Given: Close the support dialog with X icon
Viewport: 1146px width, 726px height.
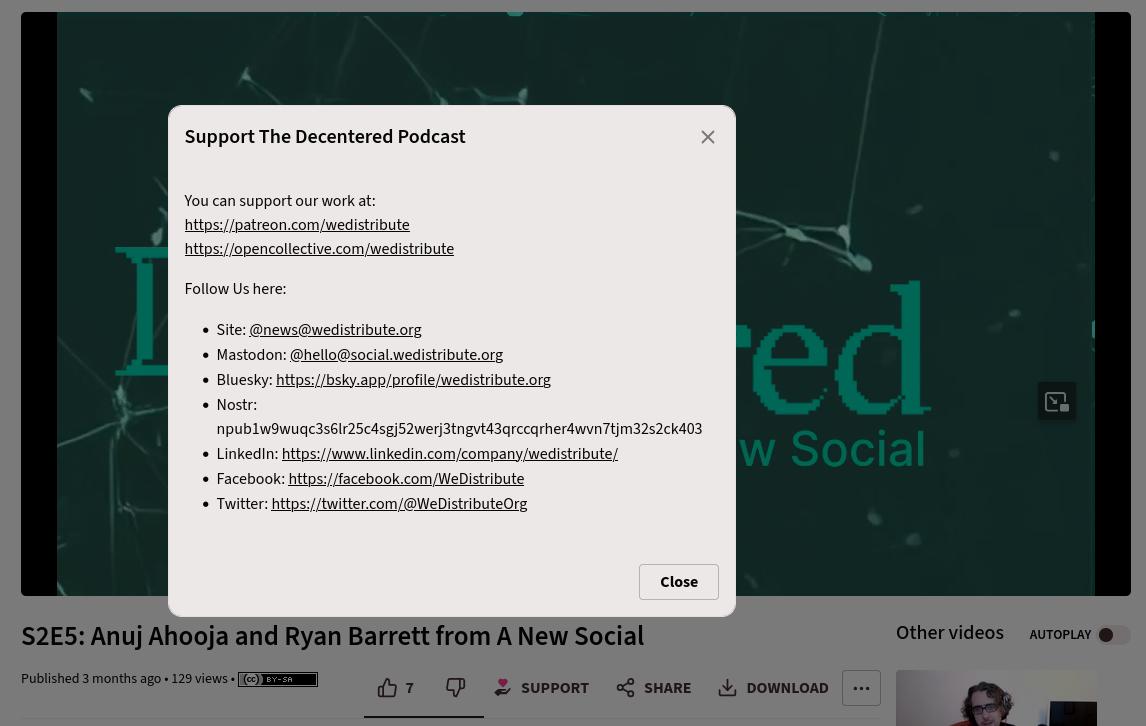Looking at the screenshot, I should 708,137.
